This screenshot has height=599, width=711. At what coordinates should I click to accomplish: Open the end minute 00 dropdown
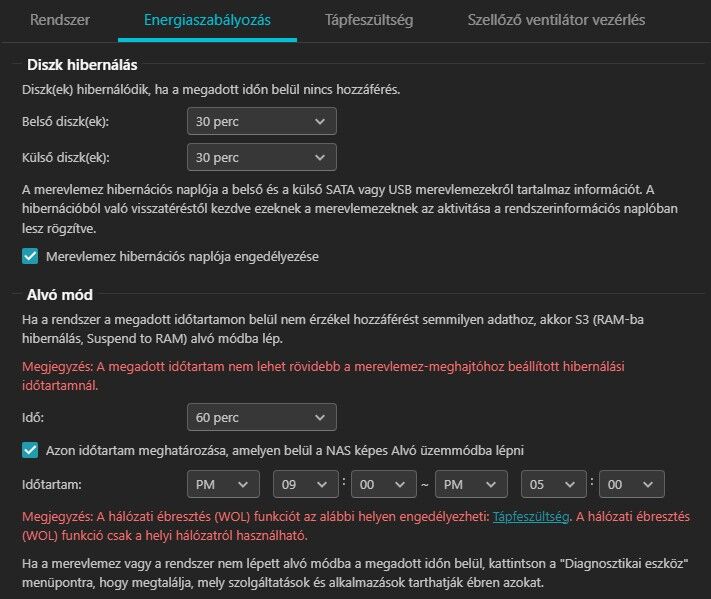pos(632,484)
